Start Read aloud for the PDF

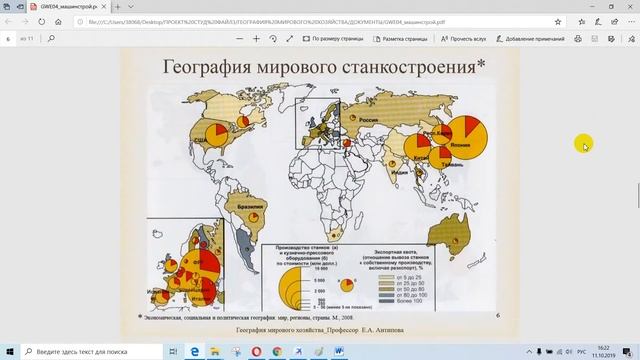pos(463,39)
